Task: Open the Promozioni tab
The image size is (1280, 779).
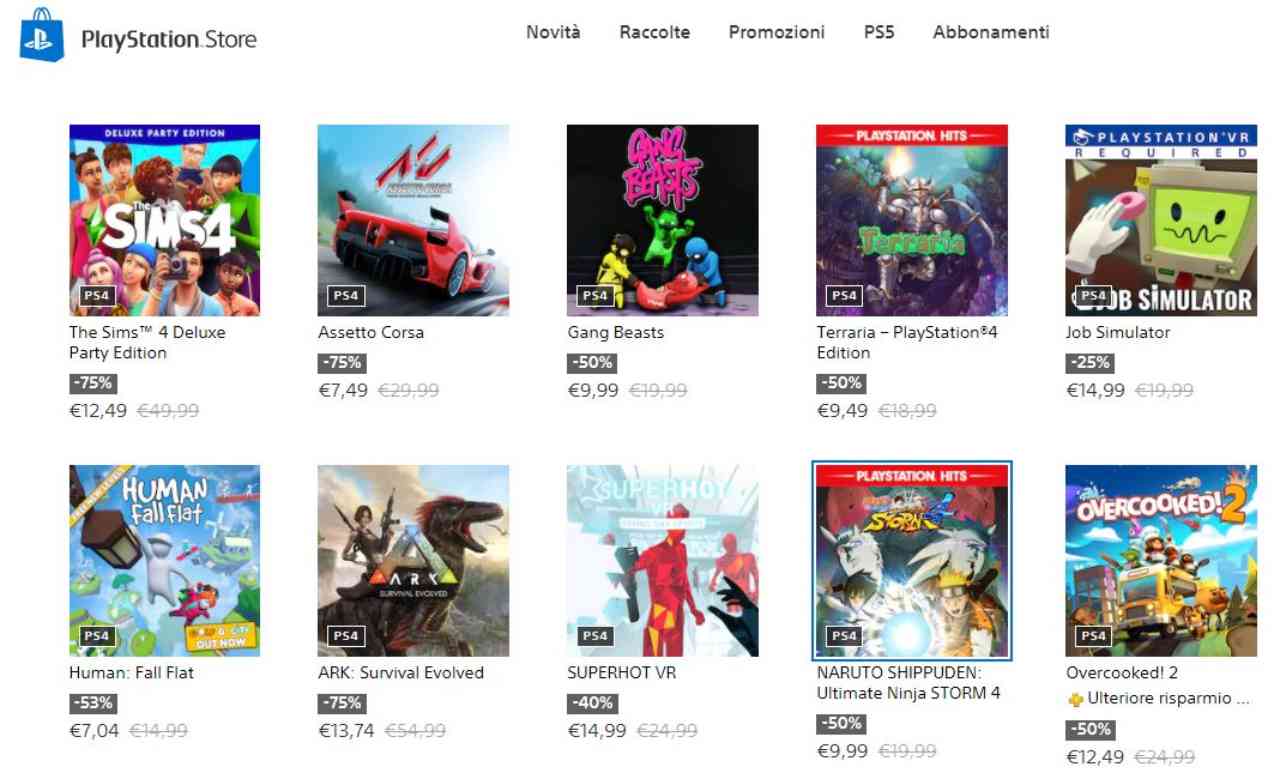Action: [x=776, y=32]
